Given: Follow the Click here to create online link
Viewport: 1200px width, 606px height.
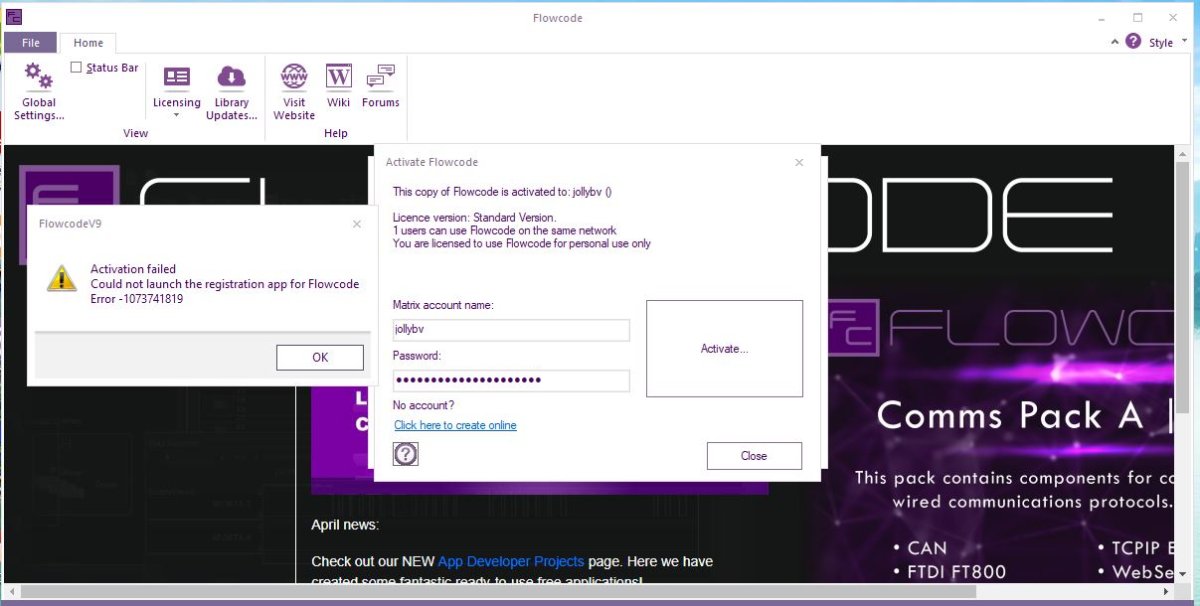Looking at the screenshot, I should pyautogui.click(x=455, y=425).
